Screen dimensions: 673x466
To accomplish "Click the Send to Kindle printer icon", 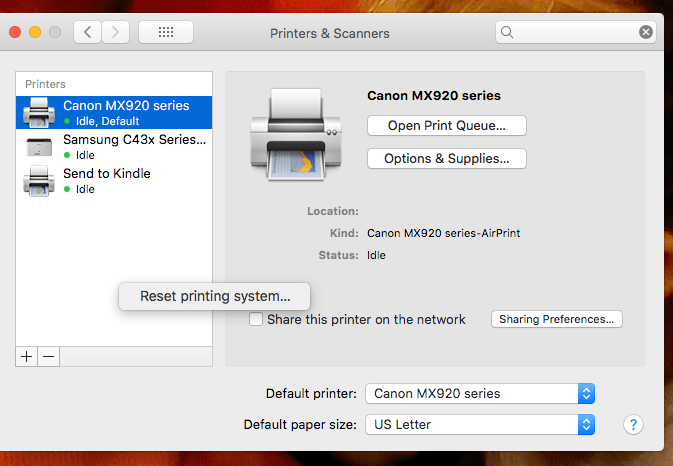I will tap(38, 181).
